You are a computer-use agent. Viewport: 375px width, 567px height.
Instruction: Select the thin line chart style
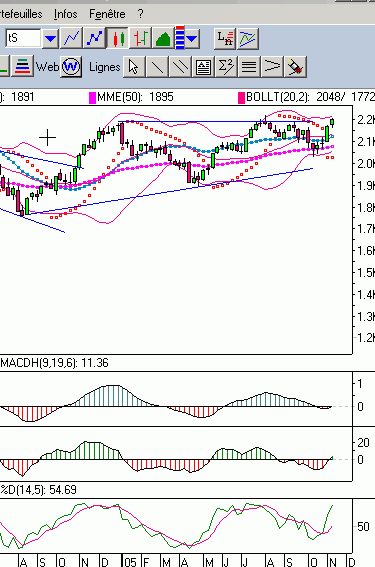point(71,38)
